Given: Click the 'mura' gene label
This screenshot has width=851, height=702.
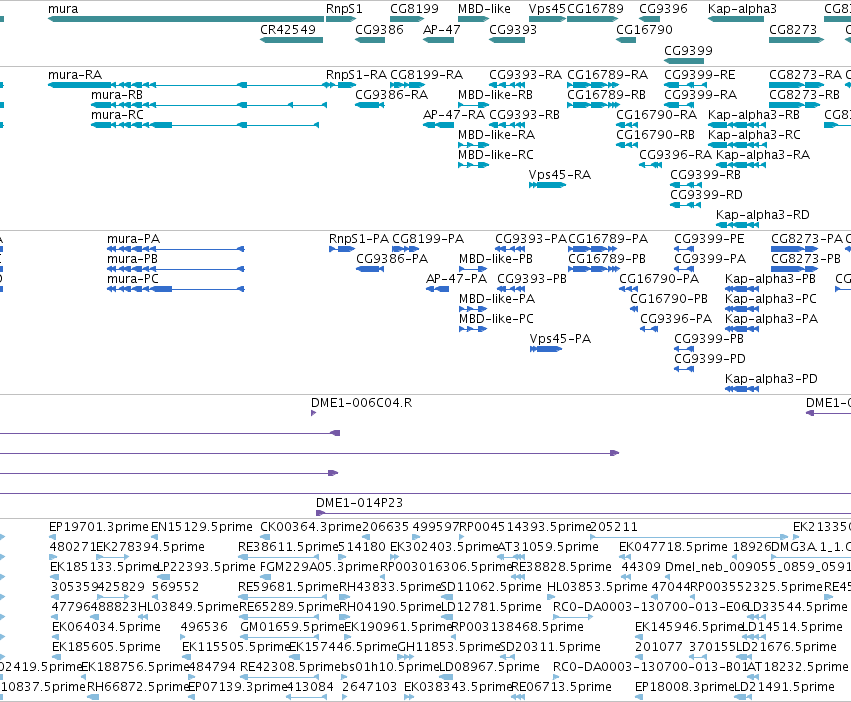Looking at the screenshot, I should (x=63, y=9).
